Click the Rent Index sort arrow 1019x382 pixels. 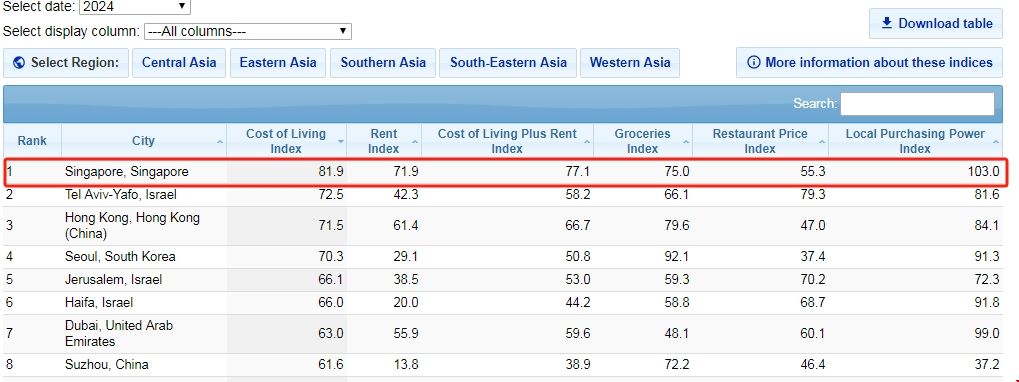tap(415, 142)
